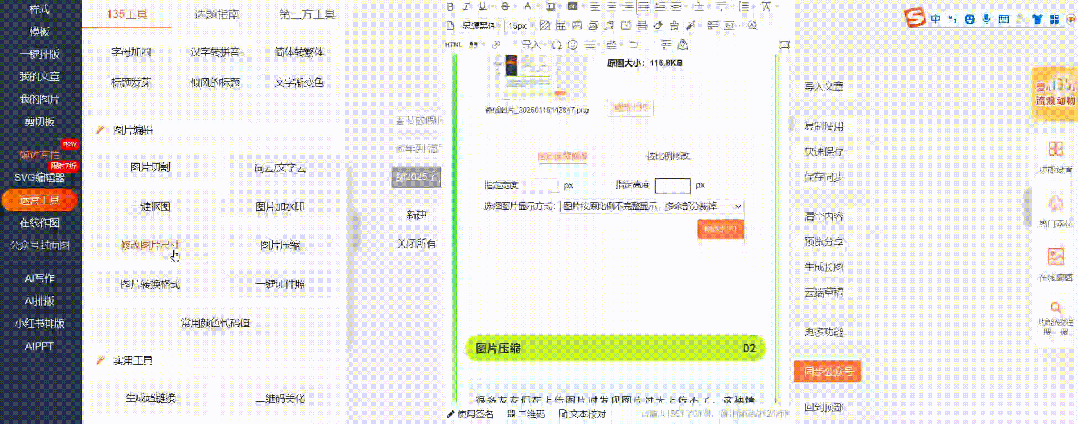Apply italic formatting with the I icon
1078x424 pixels.
pyautogui.click(x=466, y=6)
